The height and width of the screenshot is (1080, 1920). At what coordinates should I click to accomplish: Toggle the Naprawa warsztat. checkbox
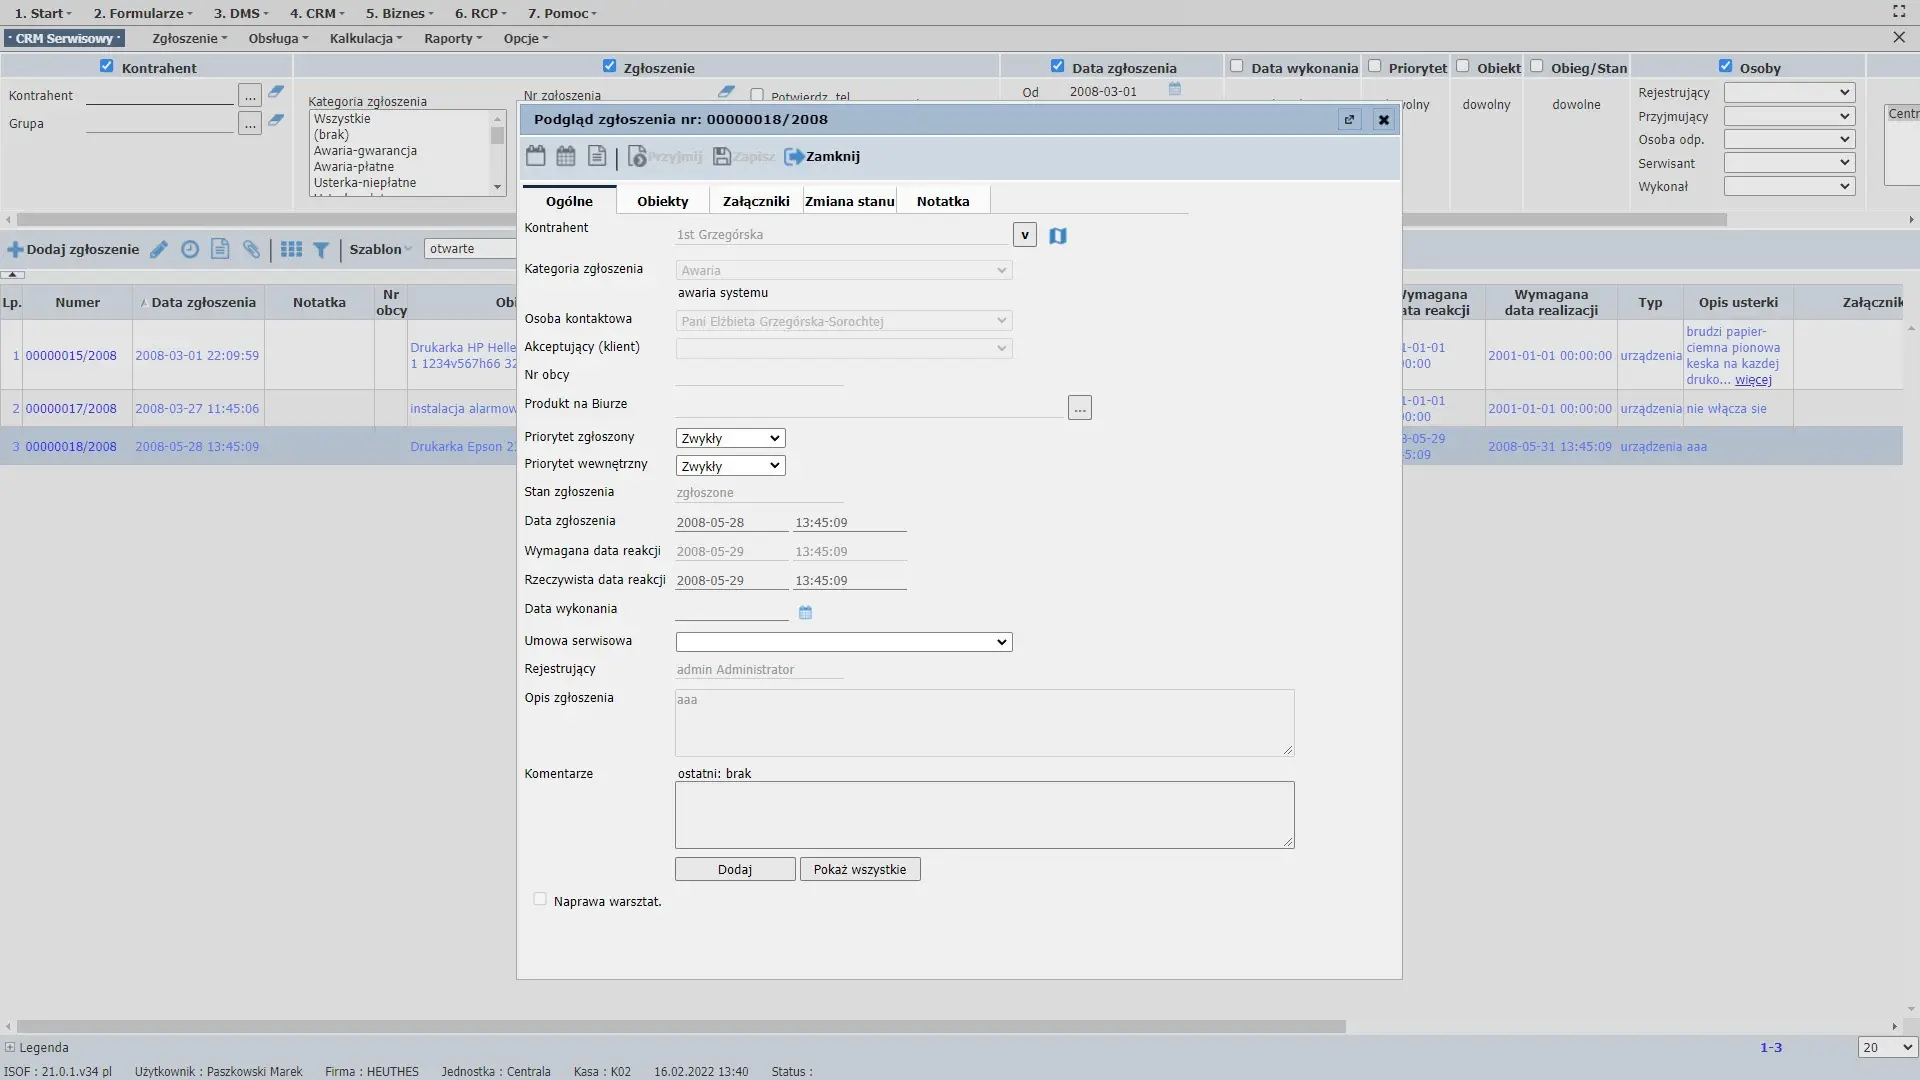click(540, 899)
